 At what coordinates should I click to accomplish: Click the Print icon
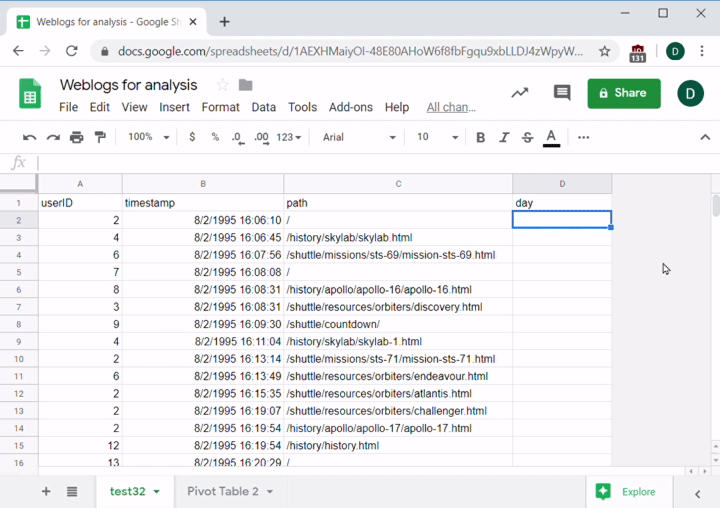(77, 137)
